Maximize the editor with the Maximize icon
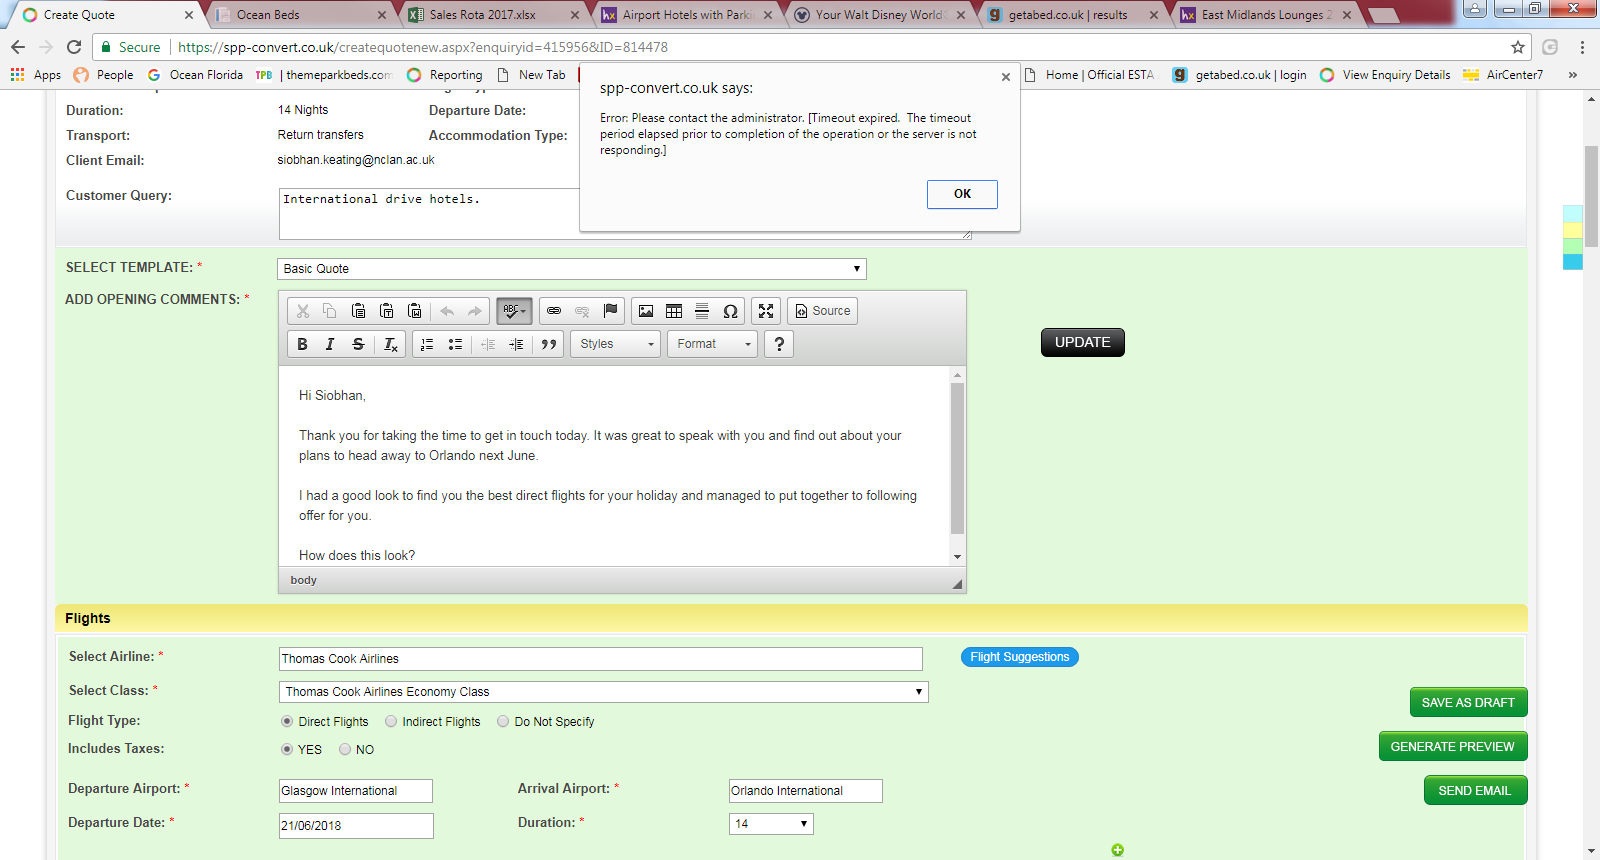 tap(766, 311)
